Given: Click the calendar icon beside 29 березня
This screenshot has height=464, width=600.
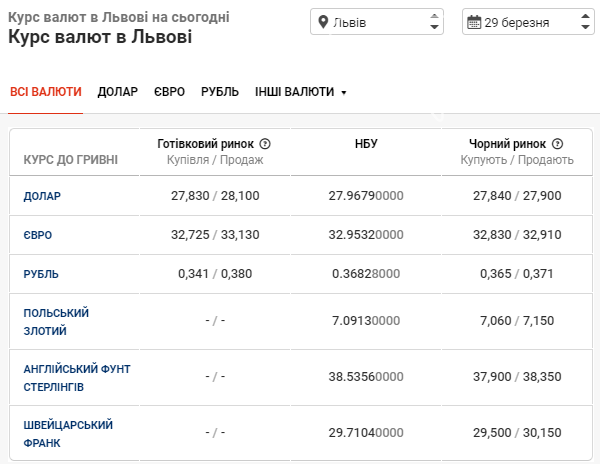Looking at the screenshot, I should [x=473, y=22].
